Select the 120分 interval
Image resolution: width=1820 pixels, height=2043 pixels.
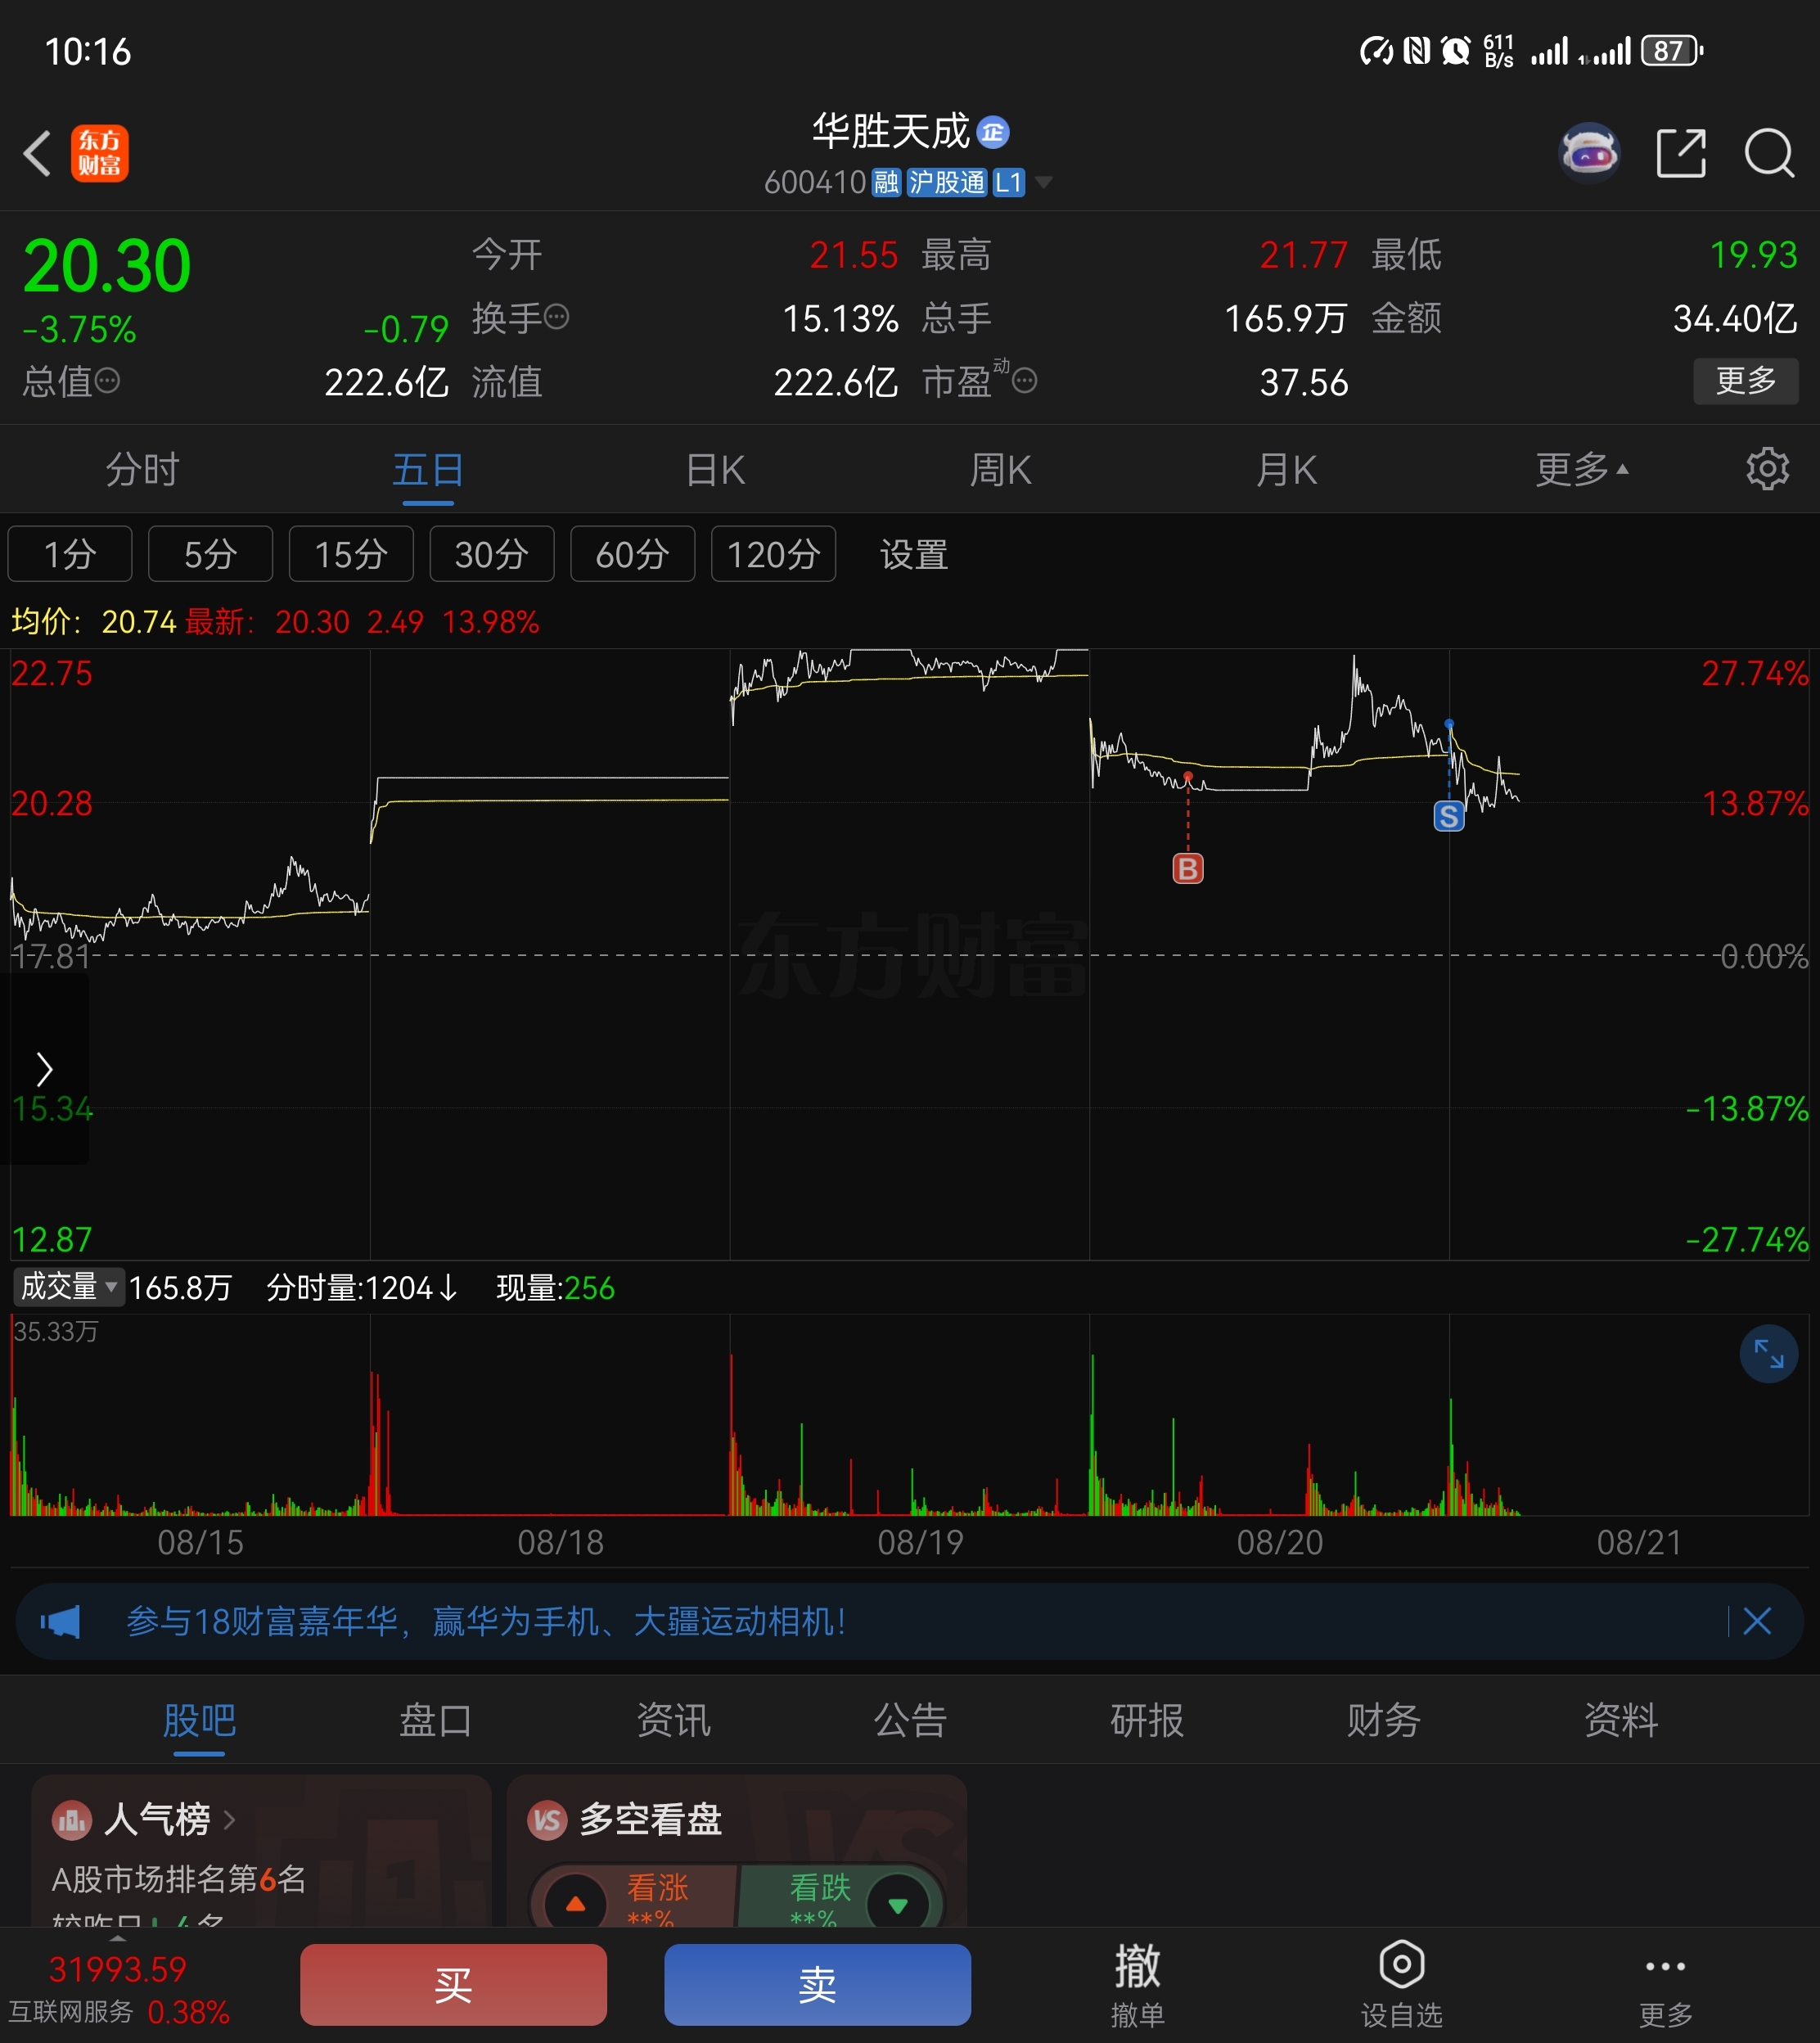click(773, 554)
